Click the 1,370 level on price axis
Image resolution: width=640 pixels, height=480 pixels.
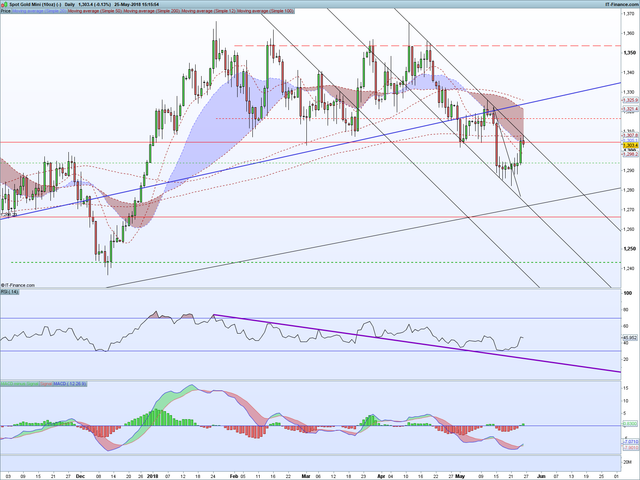pyautogui.click(x=629, y=13)
